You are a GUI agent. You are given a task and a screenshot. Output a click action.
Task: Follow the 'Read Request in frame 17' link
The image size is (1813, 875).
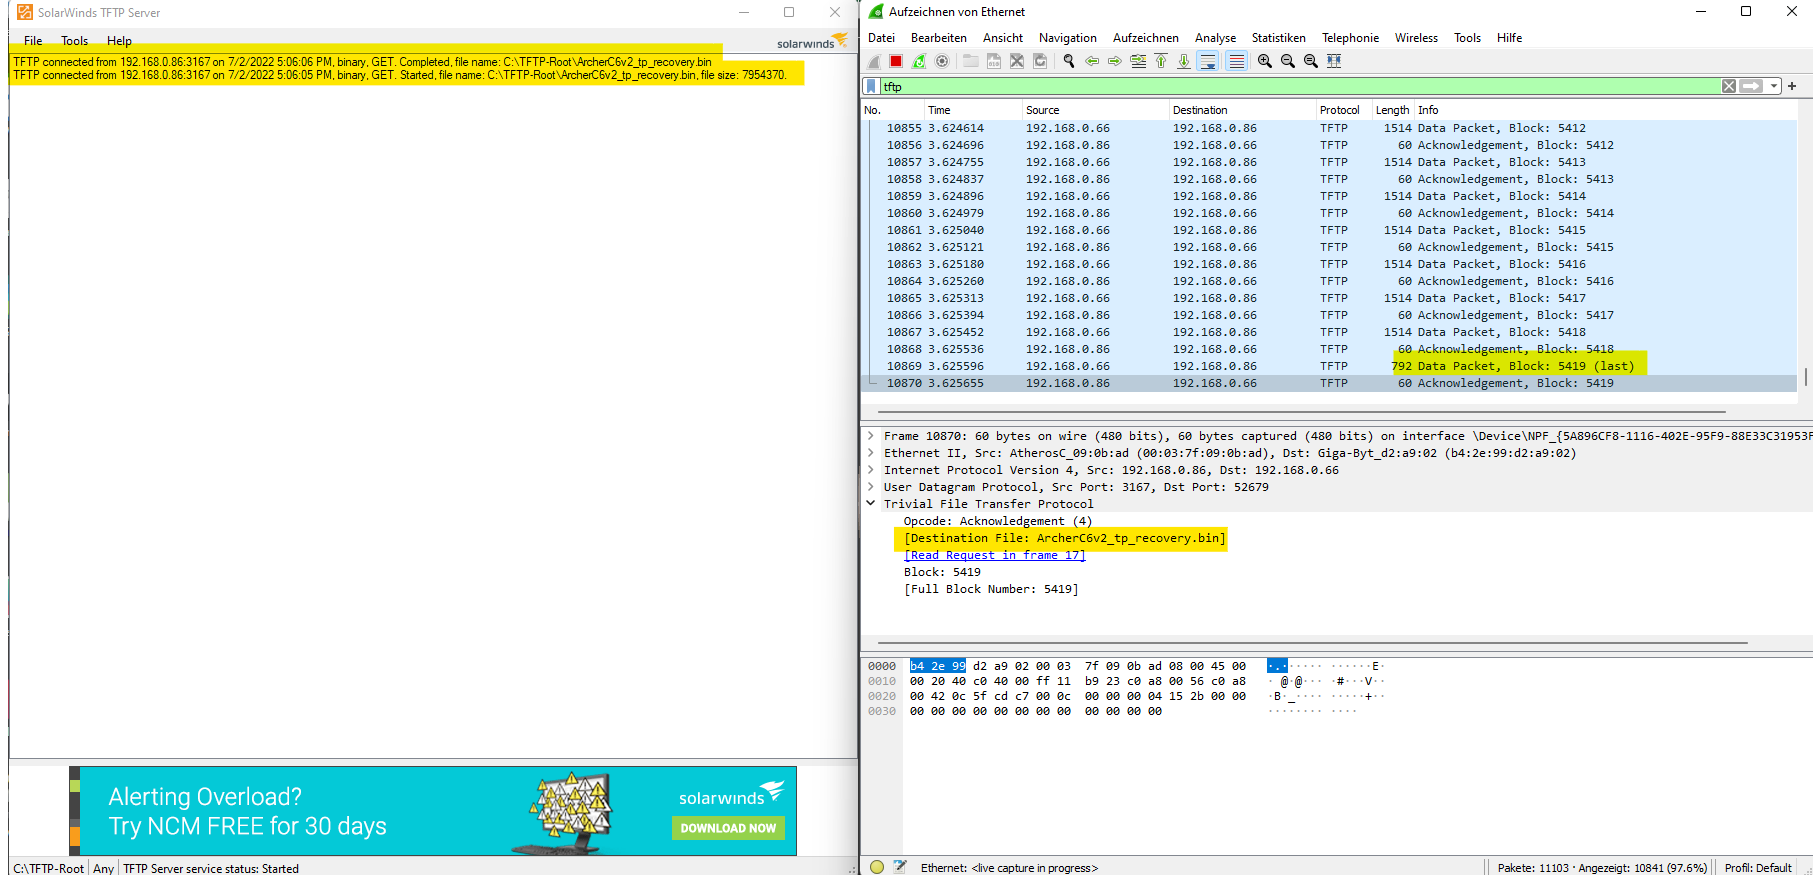[994, 555]
